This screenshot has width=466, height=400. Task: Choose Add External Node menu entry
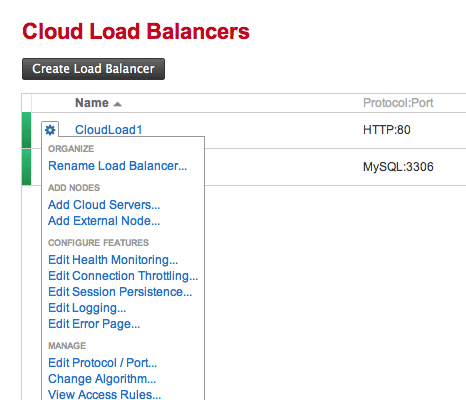(x=104, y=221)
